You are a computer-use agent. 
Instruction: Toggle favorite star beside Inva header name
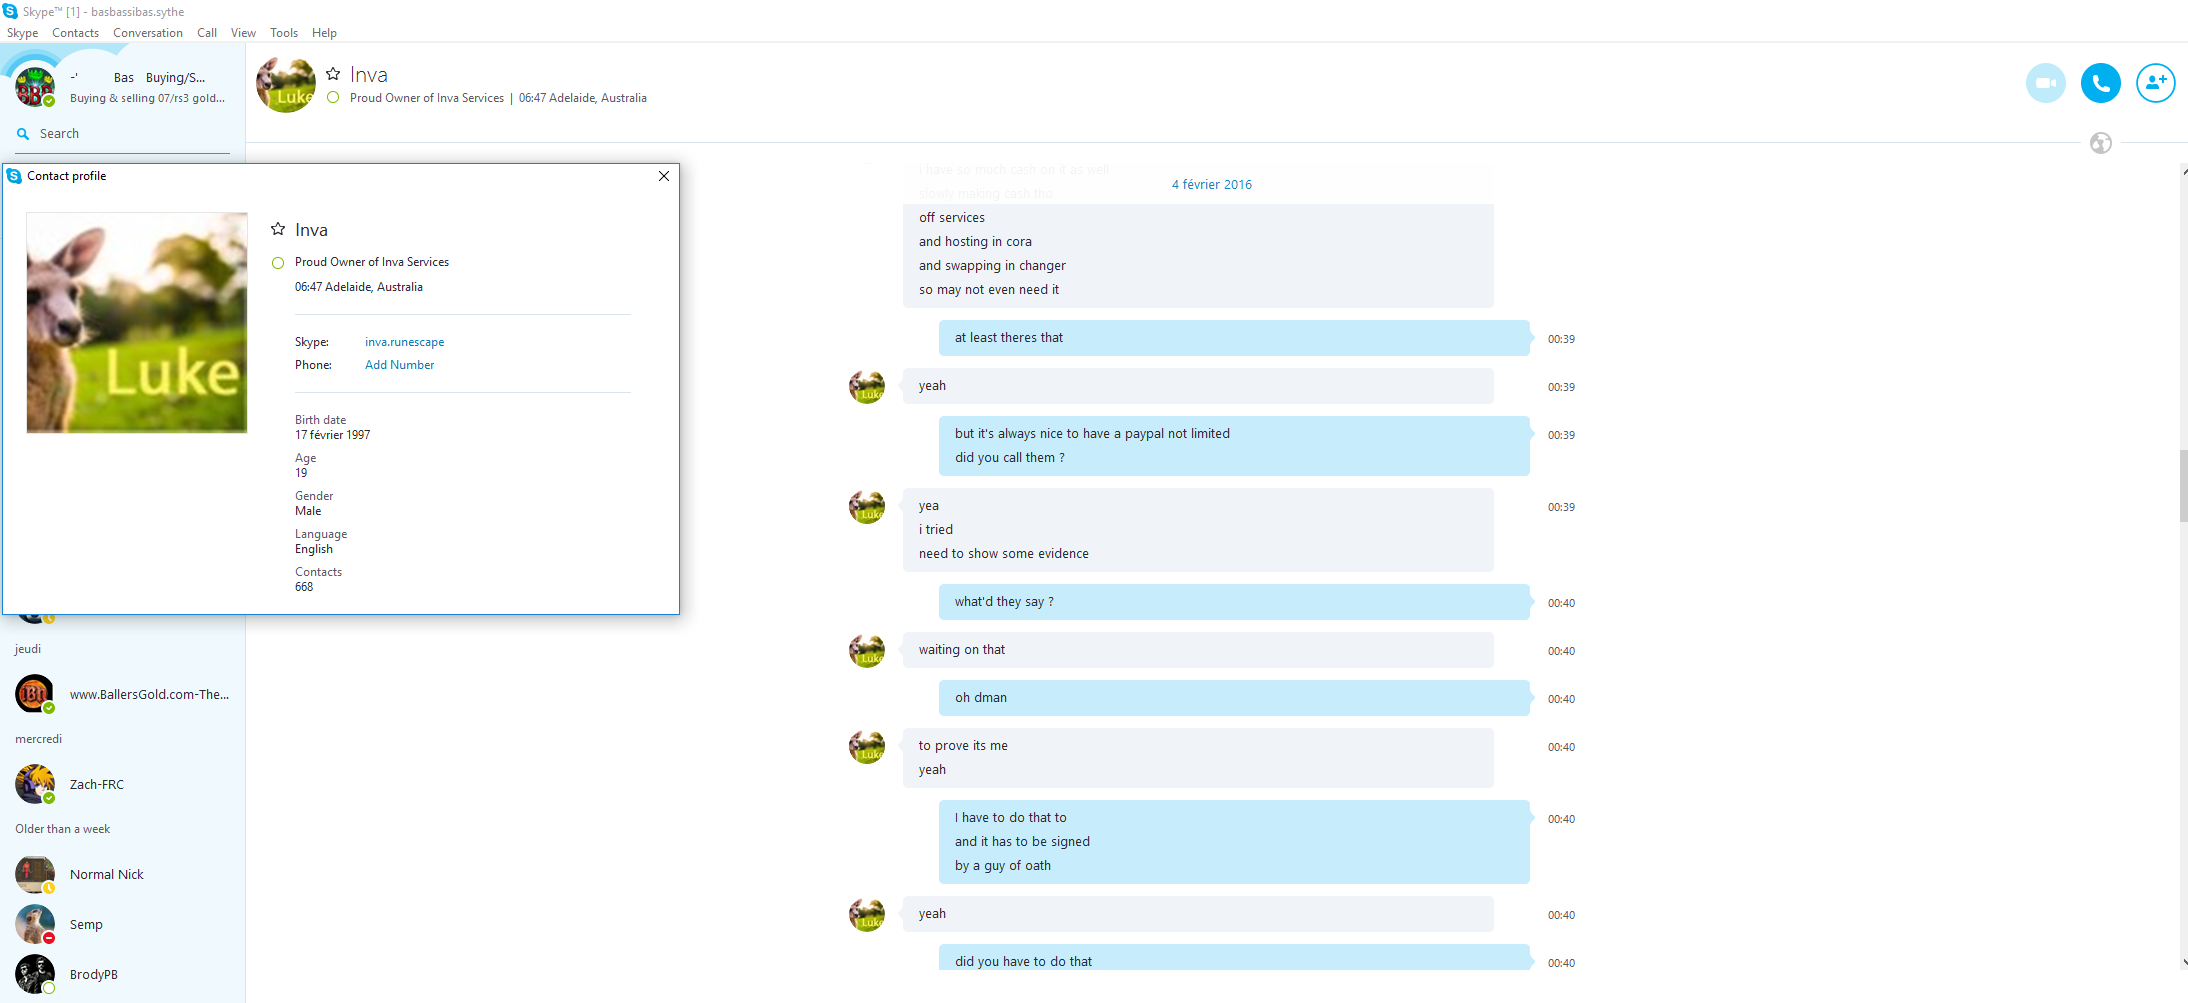coord(333,74)
